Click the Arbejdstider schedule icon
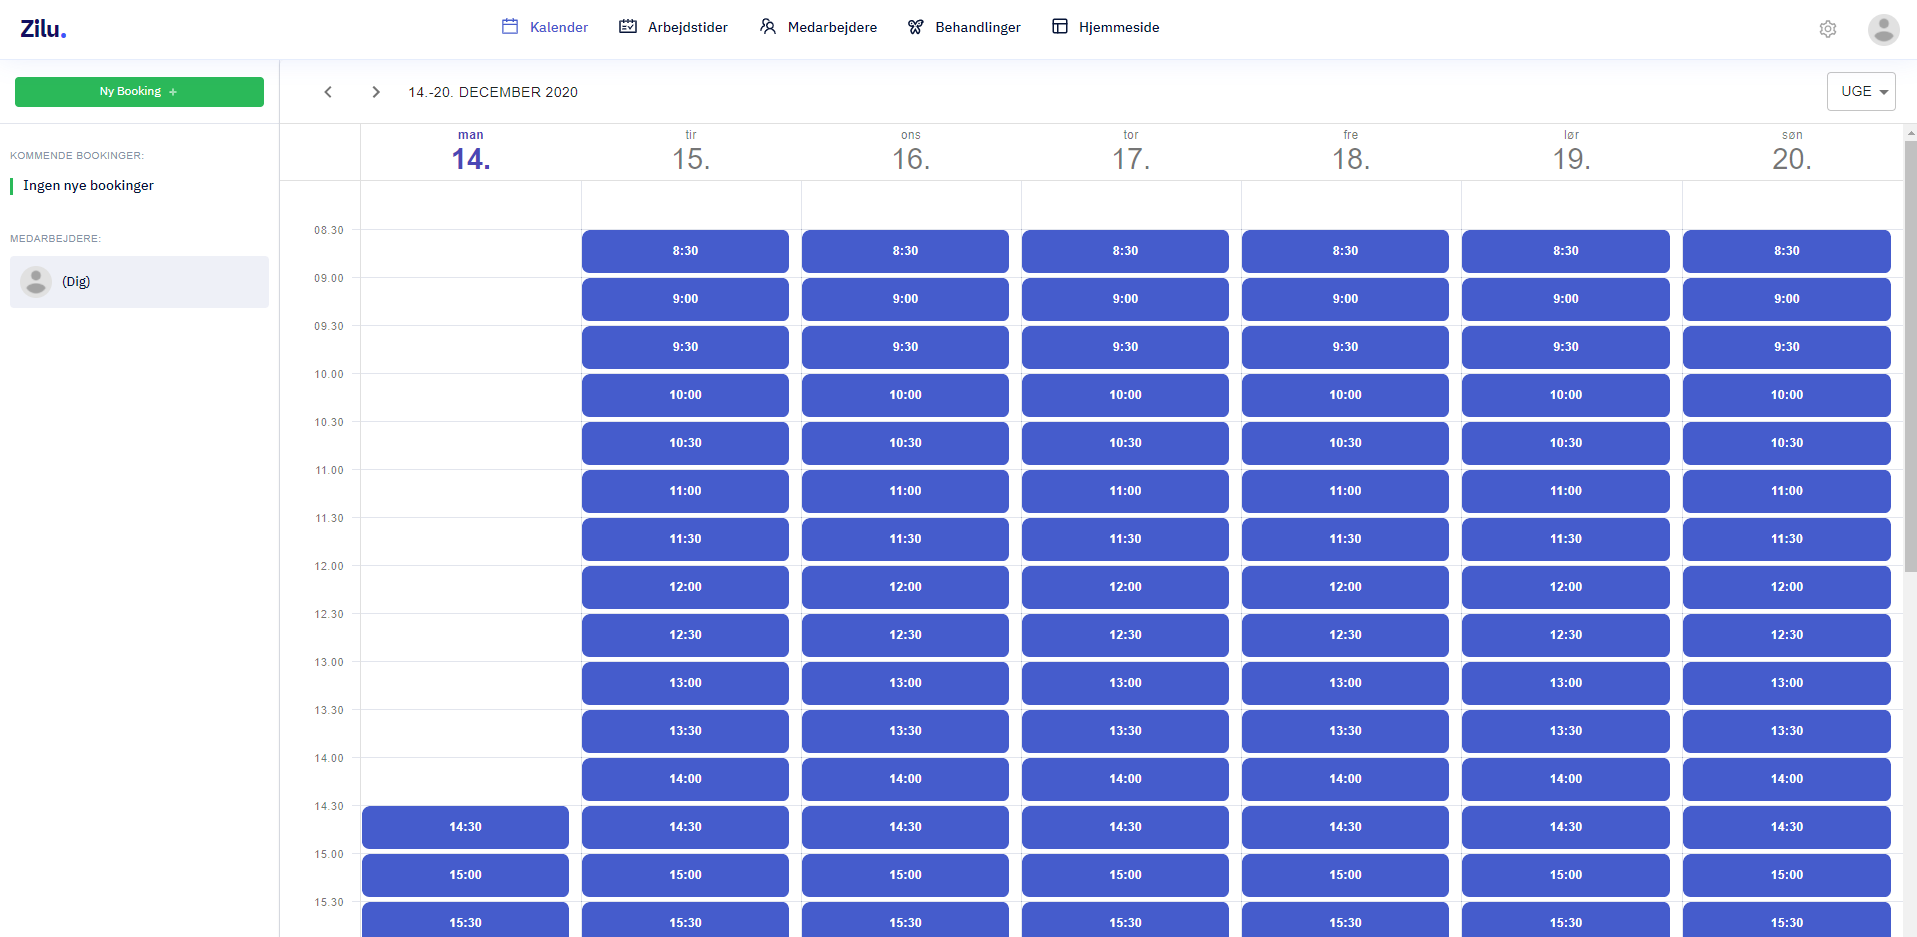The height and width of the screenshot is (937, 1917). [x=628, y=27]
